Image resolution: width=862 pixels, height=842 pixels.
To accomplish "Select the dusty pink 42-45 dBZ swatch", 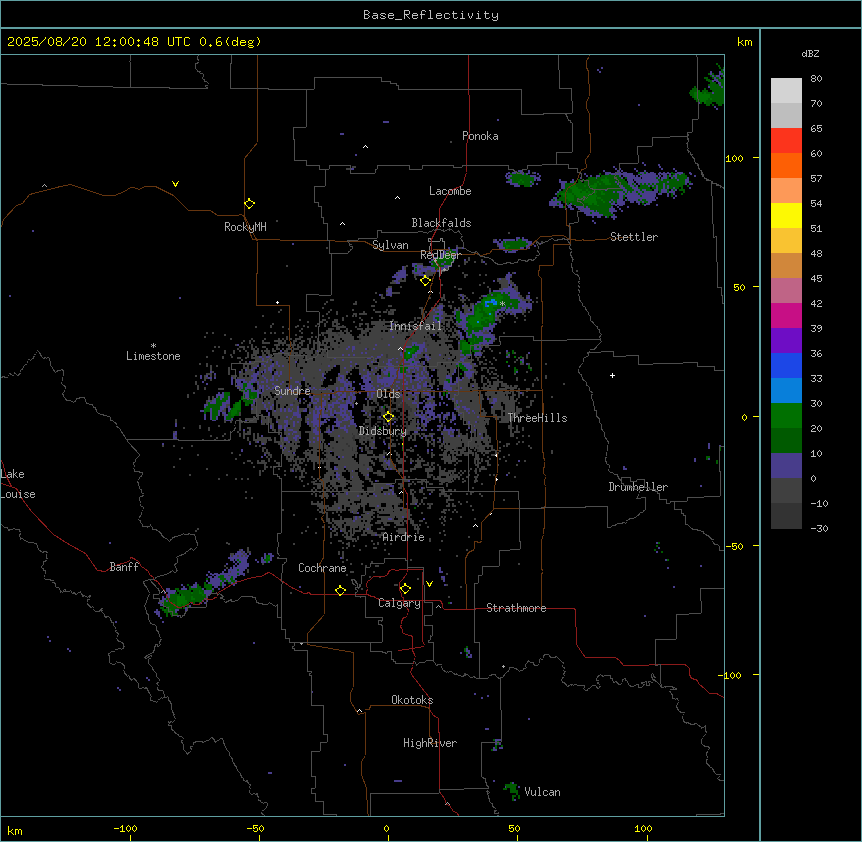I will point(786,291).
